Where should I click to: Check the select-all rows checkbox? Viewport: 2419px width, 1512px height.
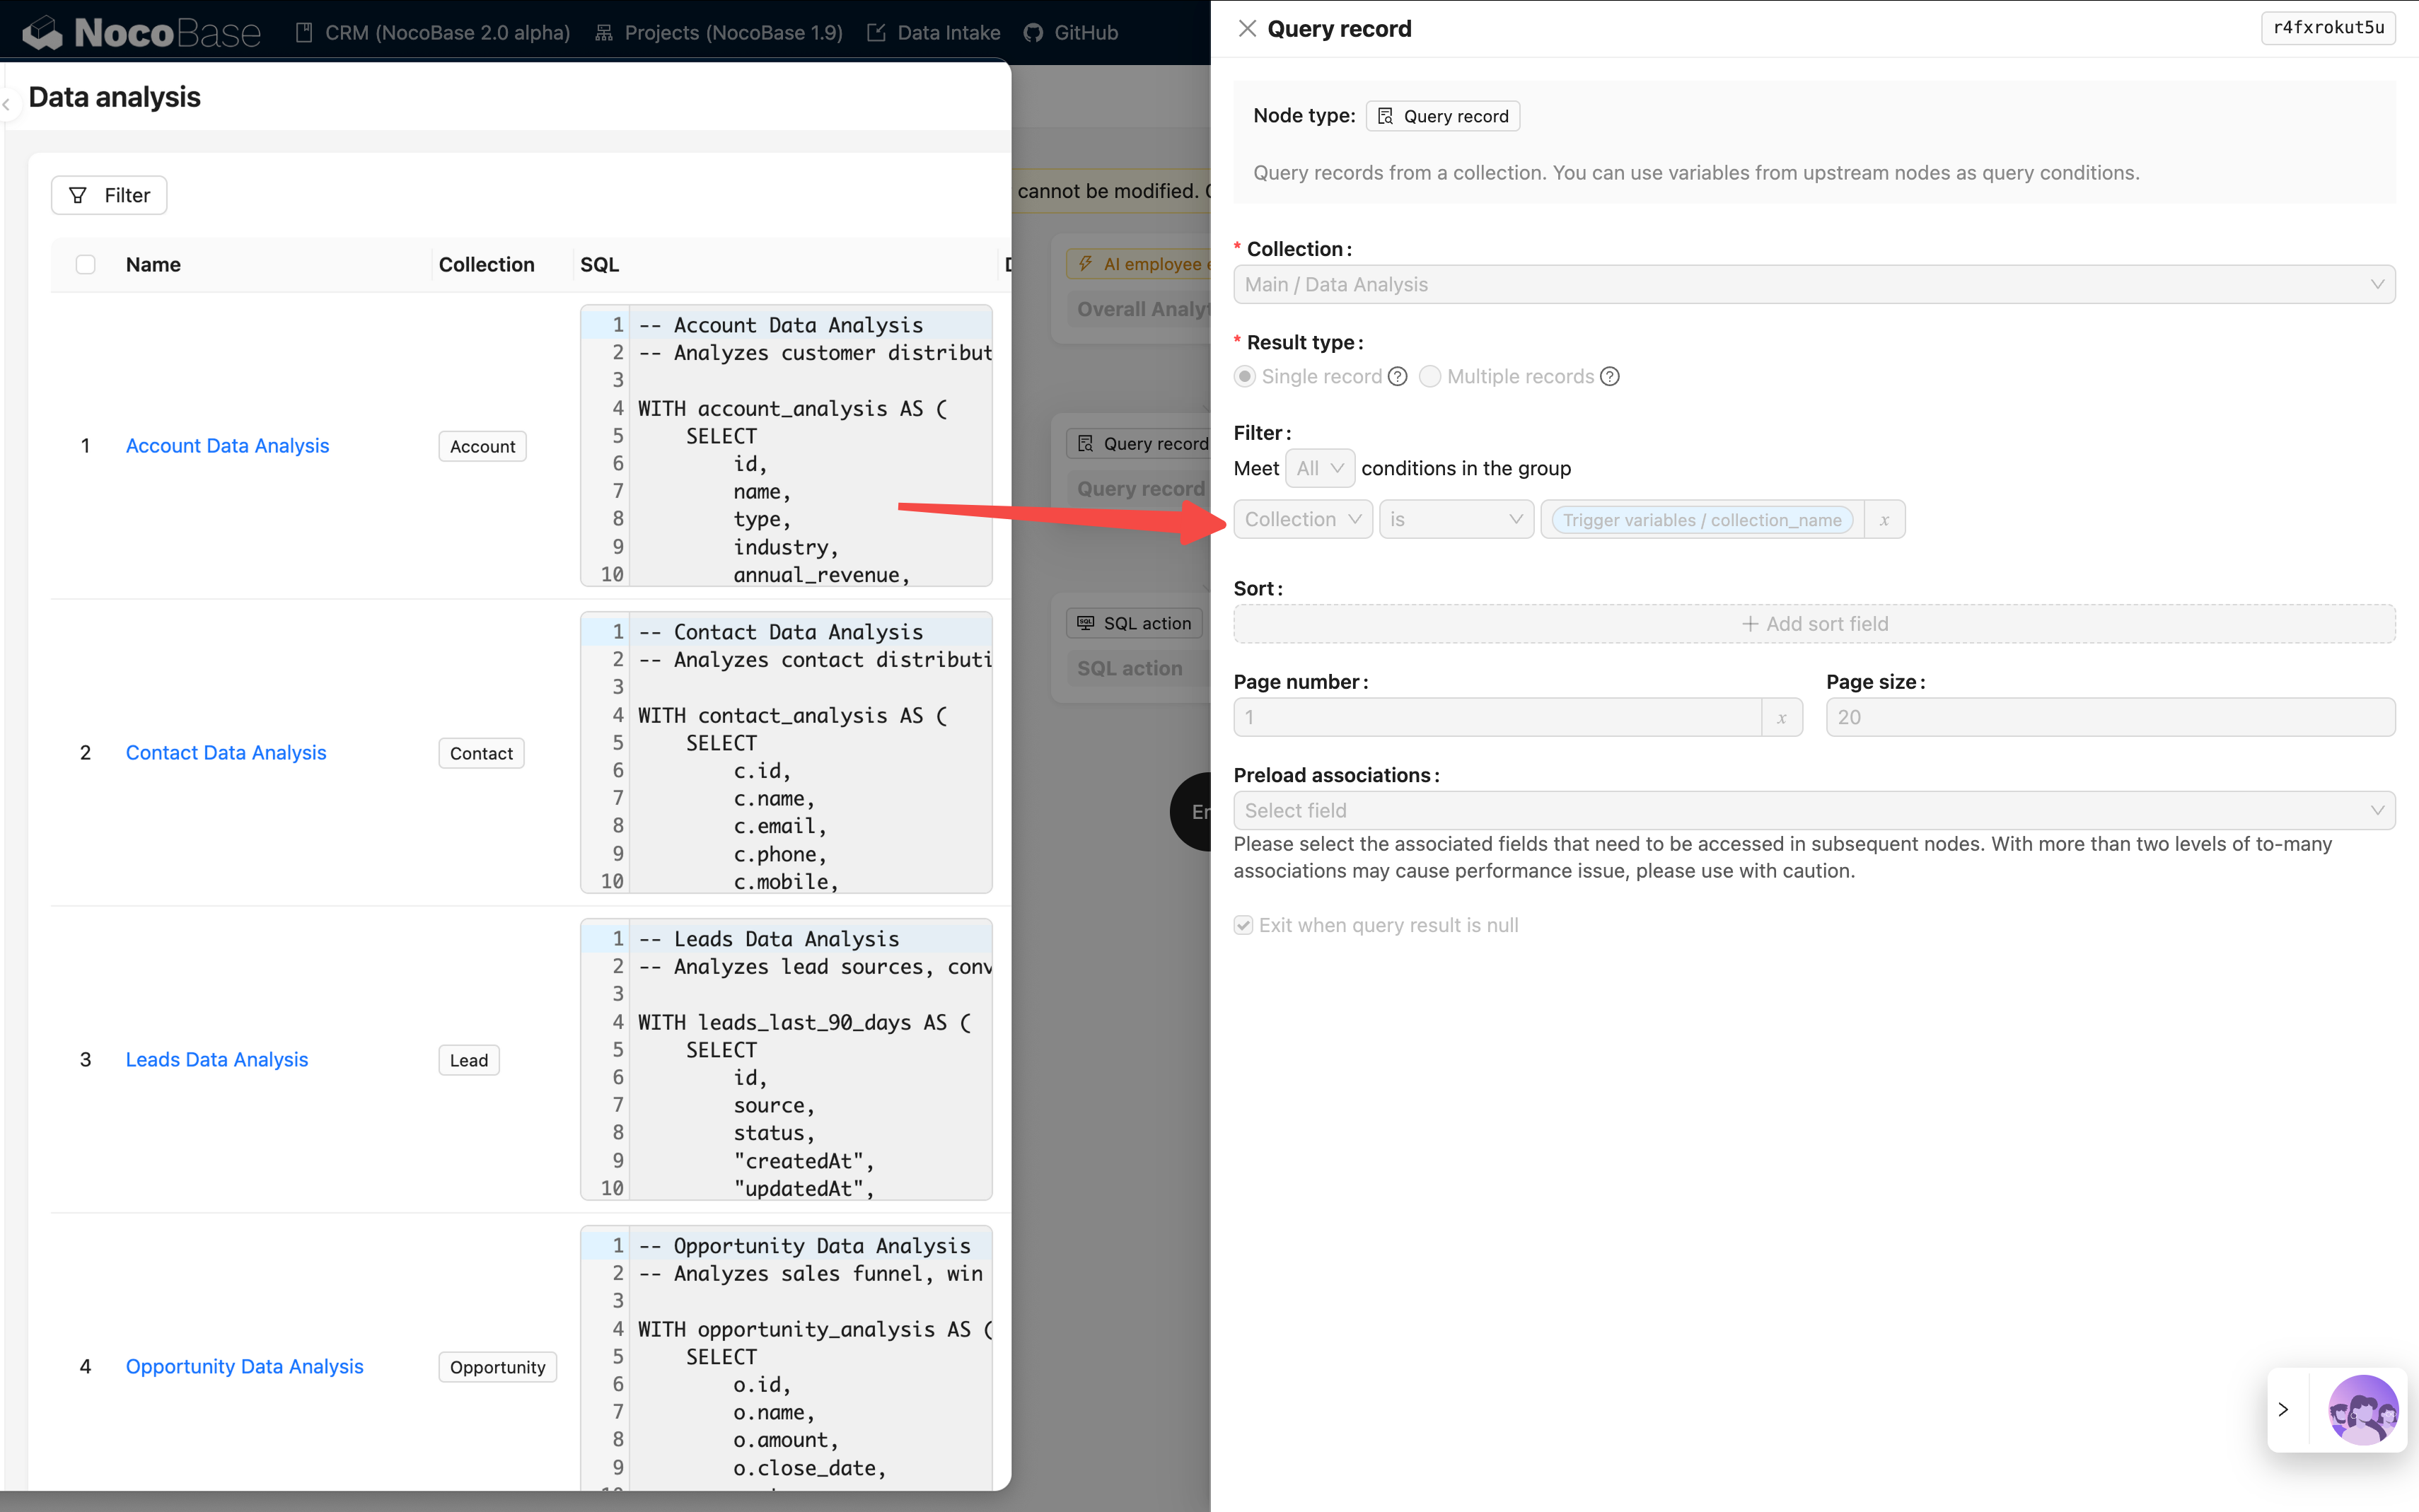click(x=86, y=265)
